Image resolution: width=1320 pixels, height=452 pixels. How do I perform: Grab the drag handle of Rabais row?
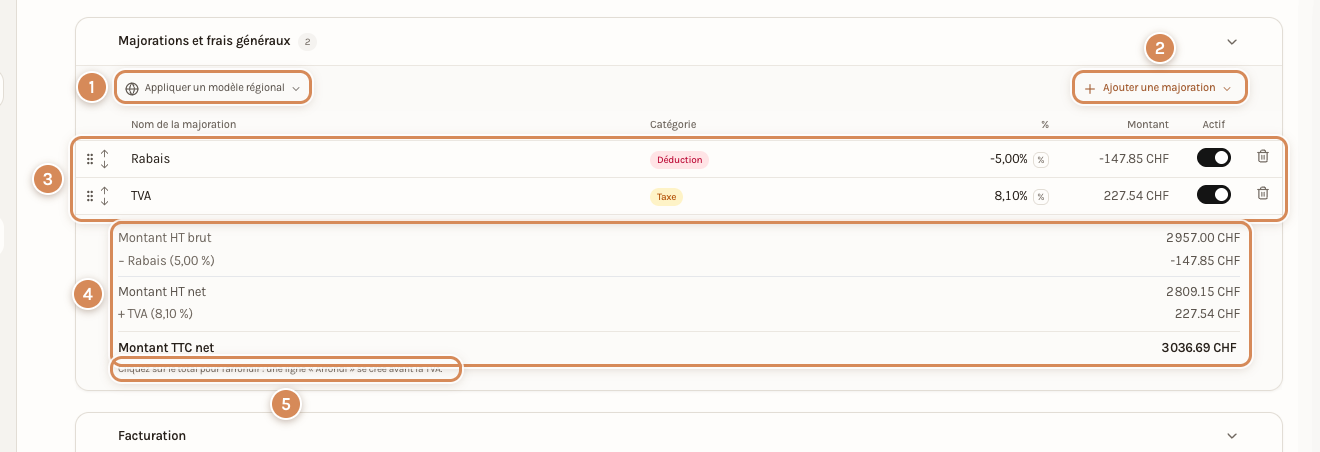(x=90, y=159)
